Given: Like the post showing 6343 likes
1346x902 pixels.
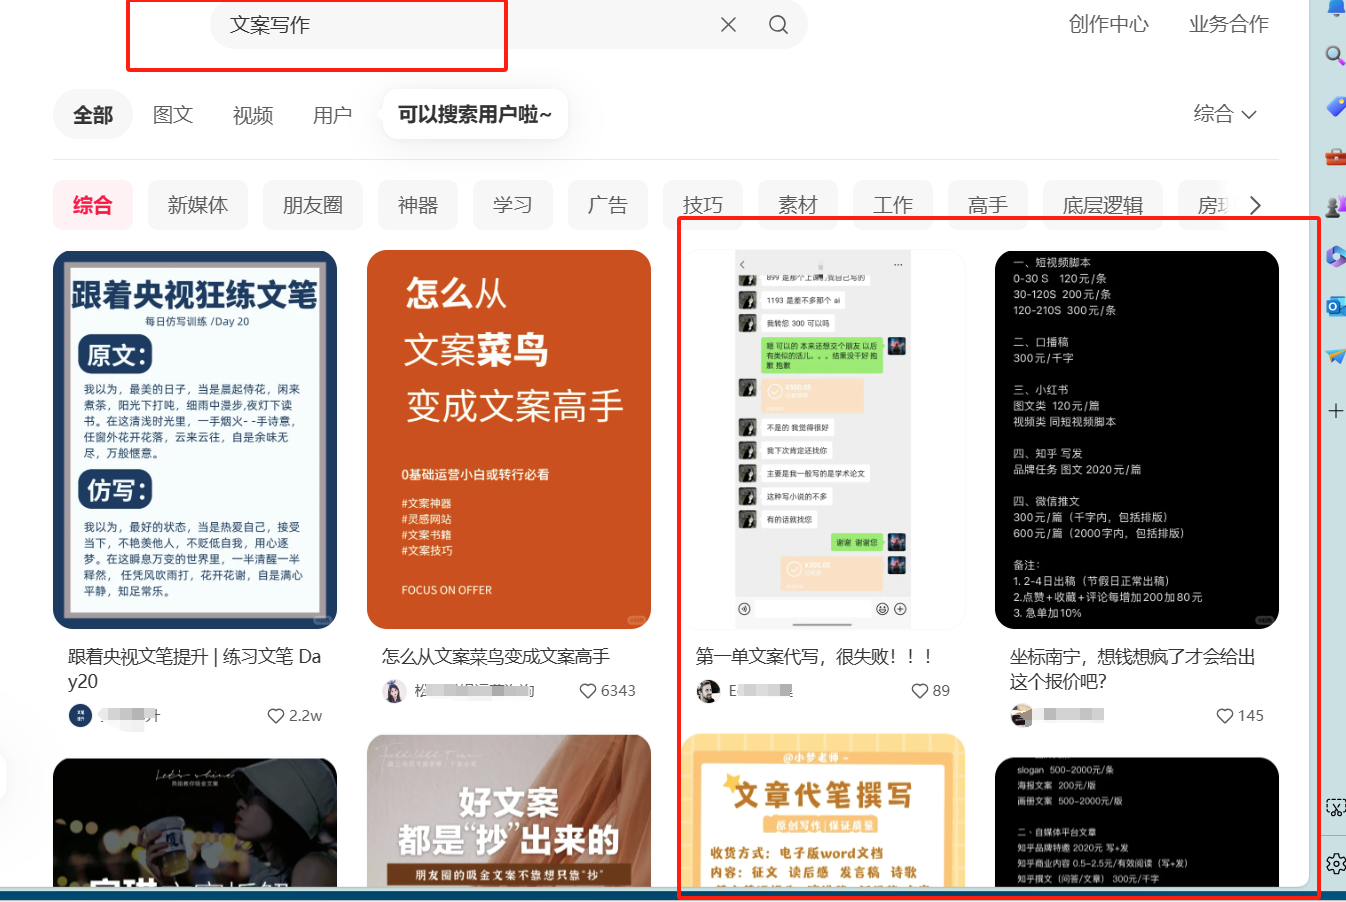Looking at the screenshot, I should (589, 690).
